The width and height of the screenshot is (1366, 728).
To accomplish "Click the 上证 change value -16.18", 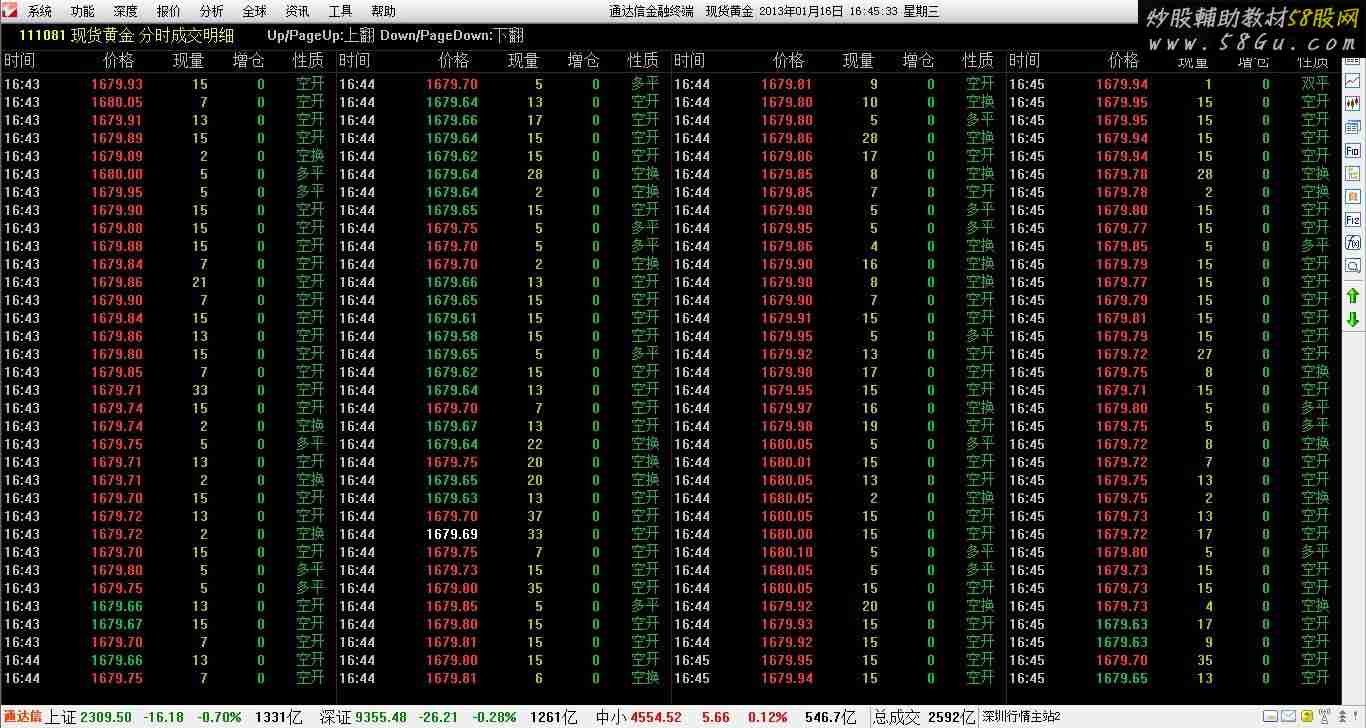I will 163,717.
